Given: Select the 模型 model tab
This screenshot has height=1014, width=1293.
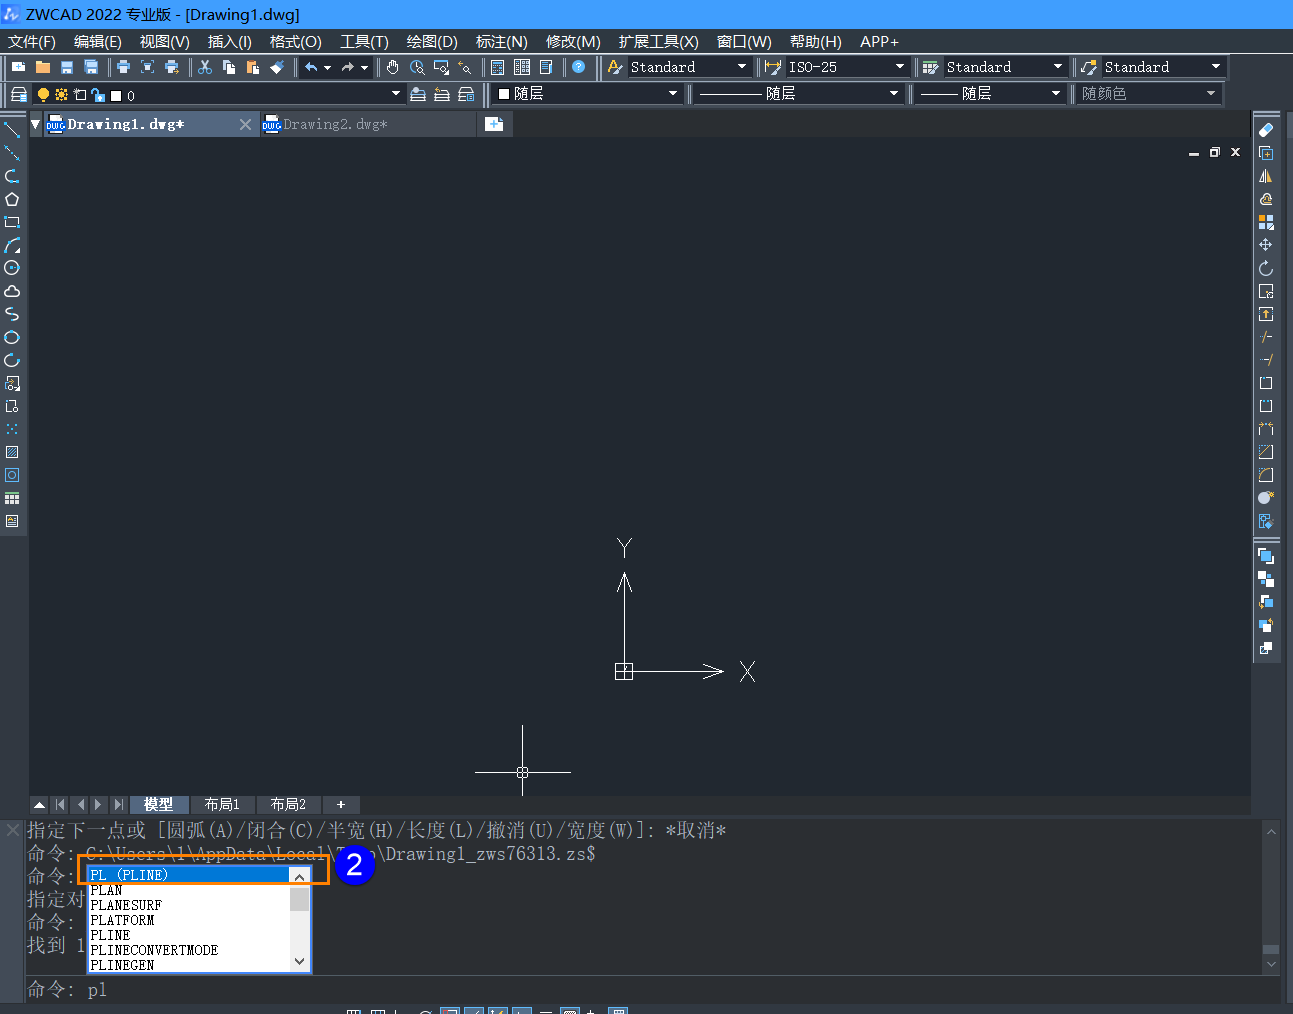Looking at the screenshot, I should [x=158, y=804].
